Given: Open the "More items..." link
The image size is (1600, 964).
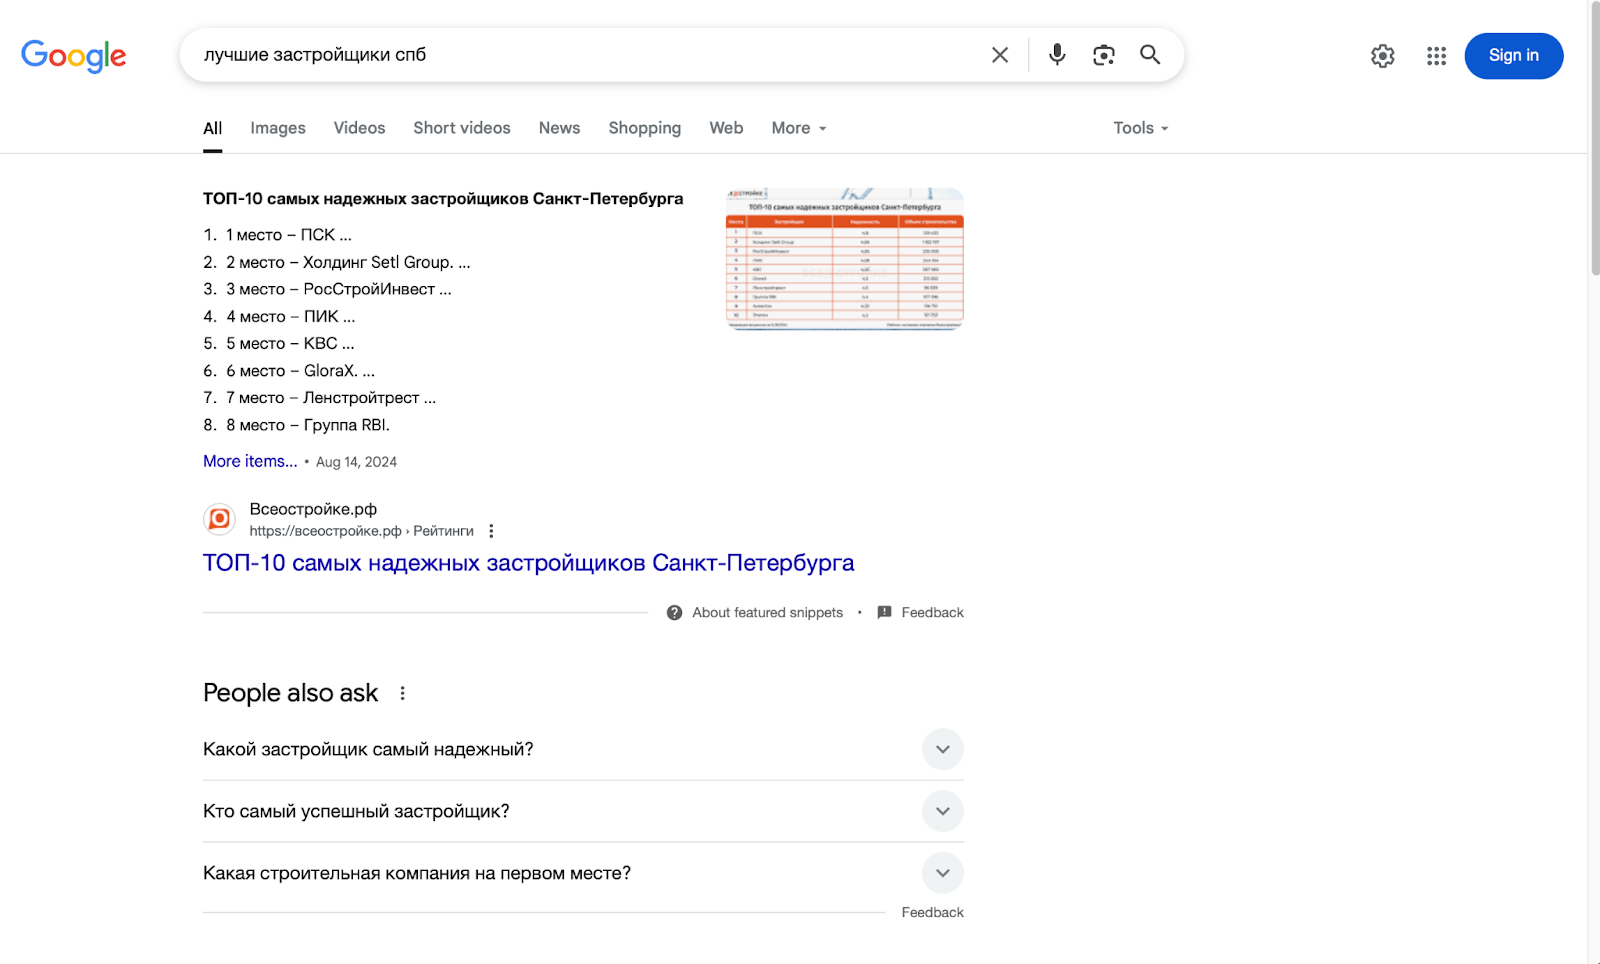Looking at the screenshot, I should (250, 461).
